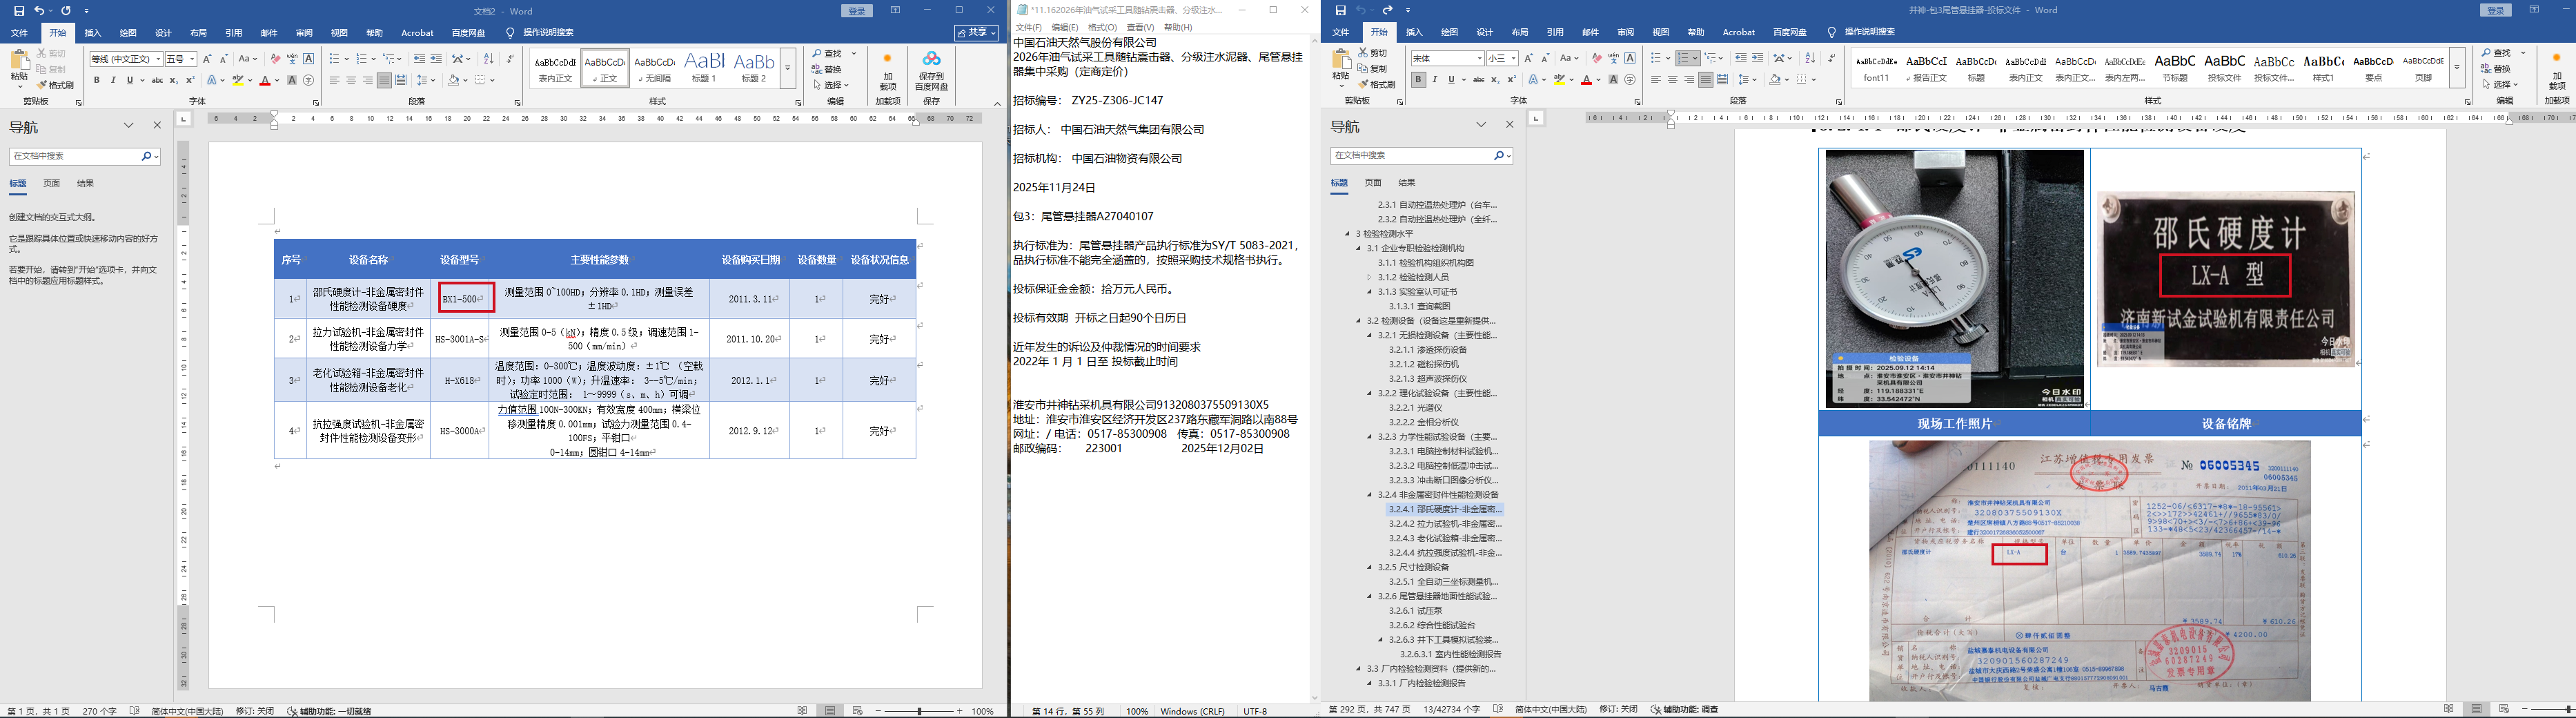
Task: Toggle bold in 井神 document window
Action: [1418, 80]
